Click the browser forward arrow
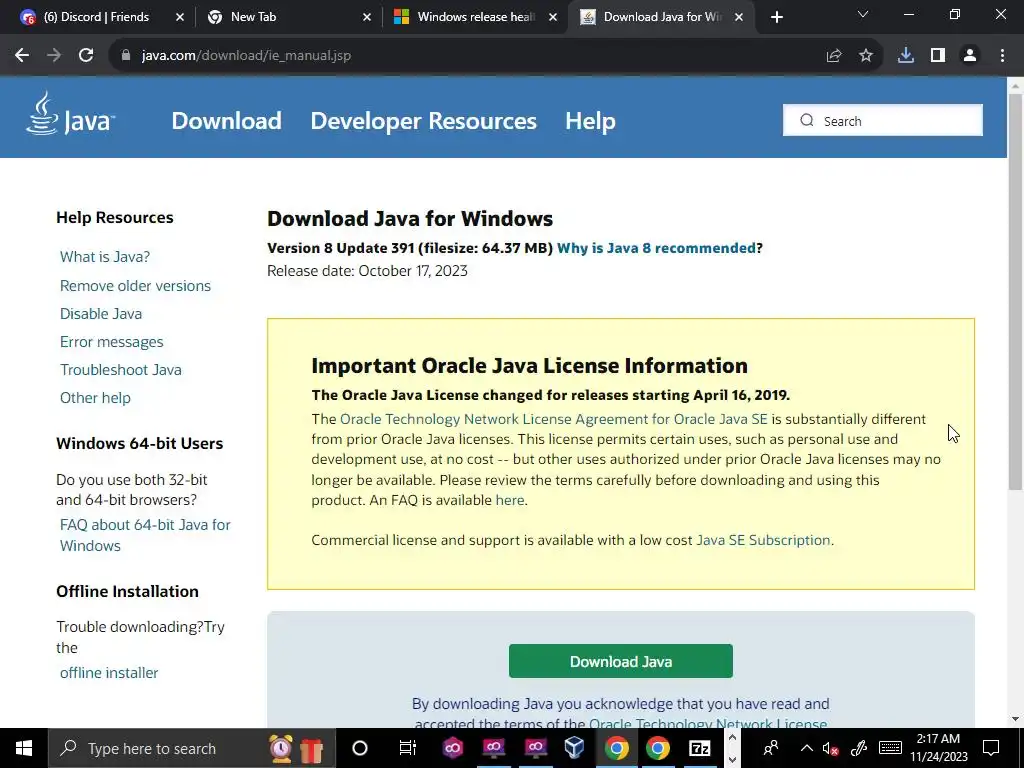Image resolution: width=1024 pixels, height=768 pixels. pyautogui.click(x=54, y=56)
